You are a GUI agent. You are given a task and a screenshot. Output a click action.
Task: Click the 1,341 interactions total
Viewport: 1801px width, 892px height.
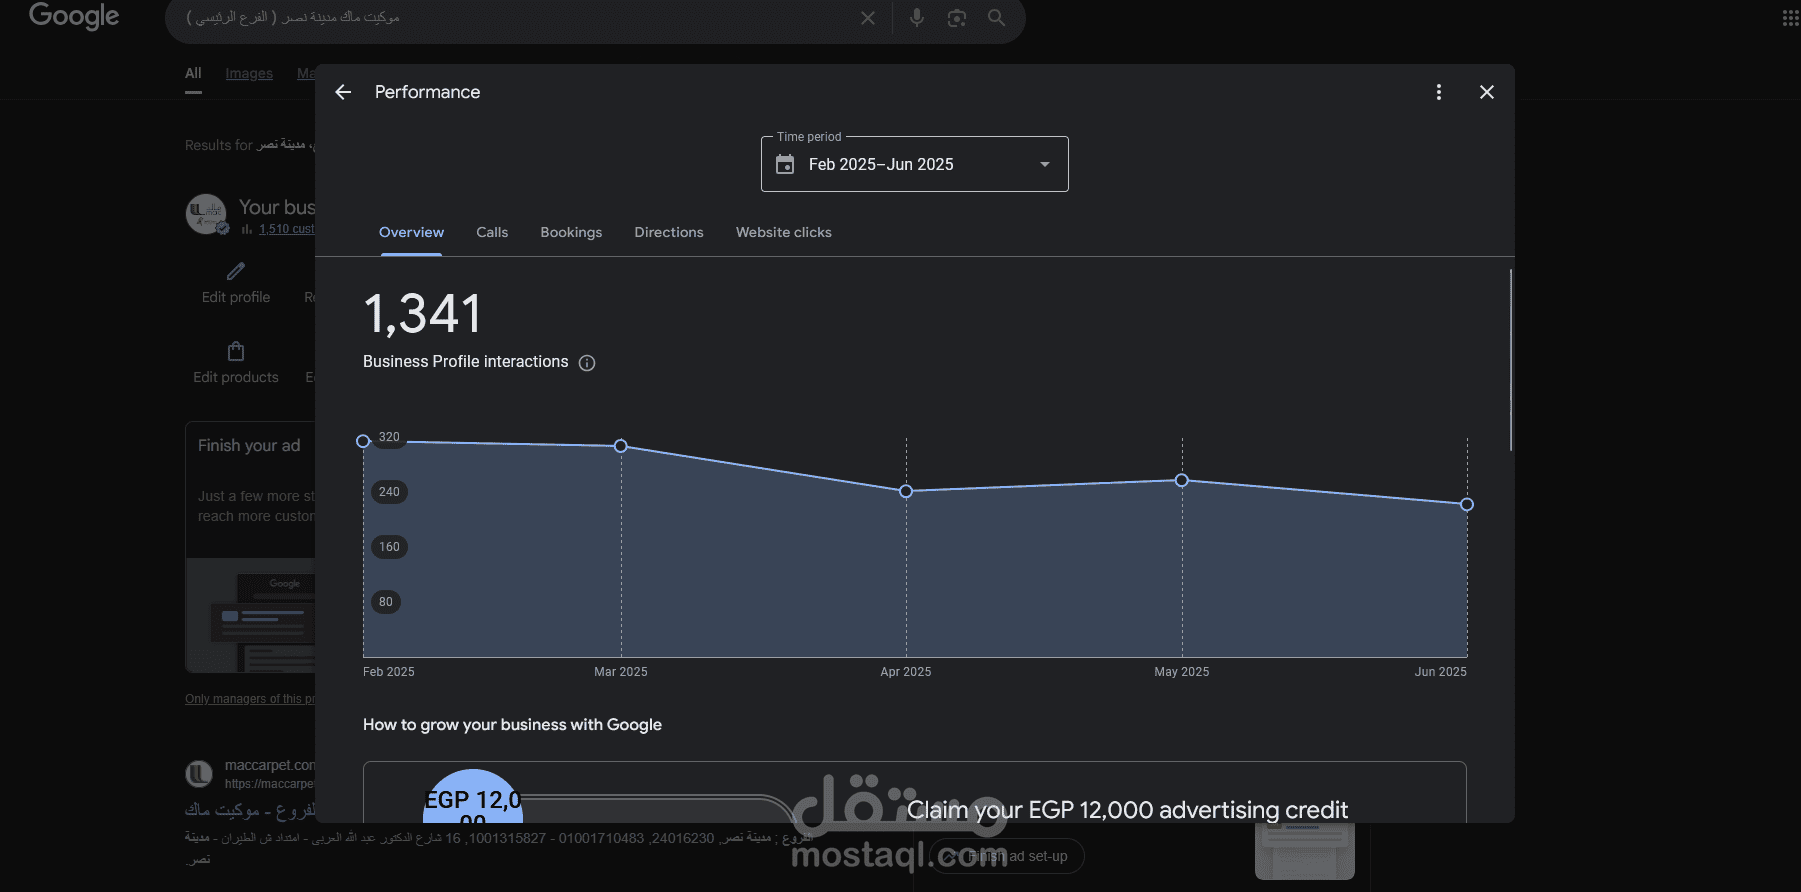point(422,314)
